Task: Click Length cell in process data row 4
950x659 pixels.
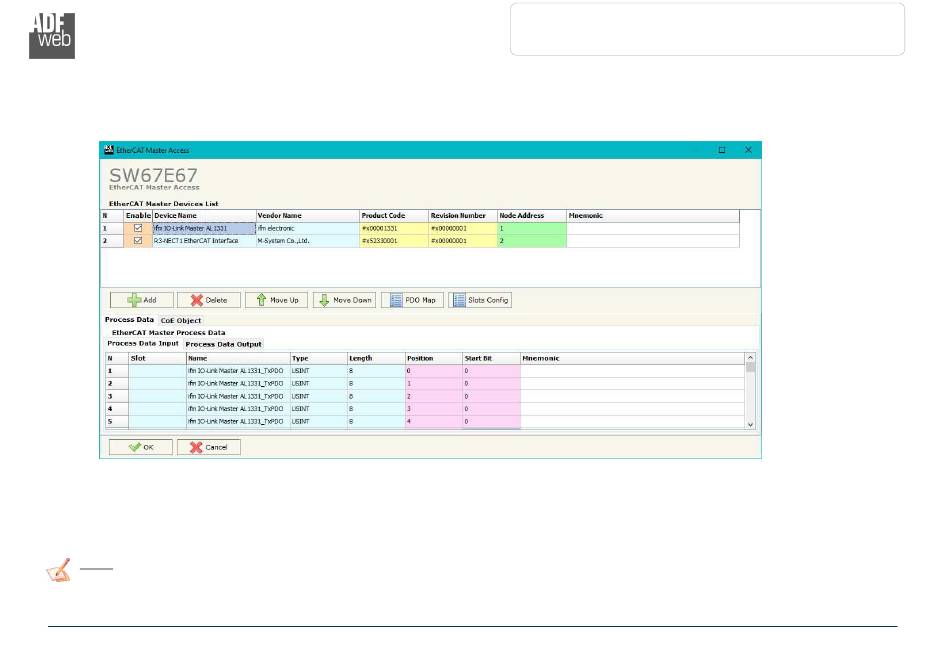Action: tap(376, 409)
